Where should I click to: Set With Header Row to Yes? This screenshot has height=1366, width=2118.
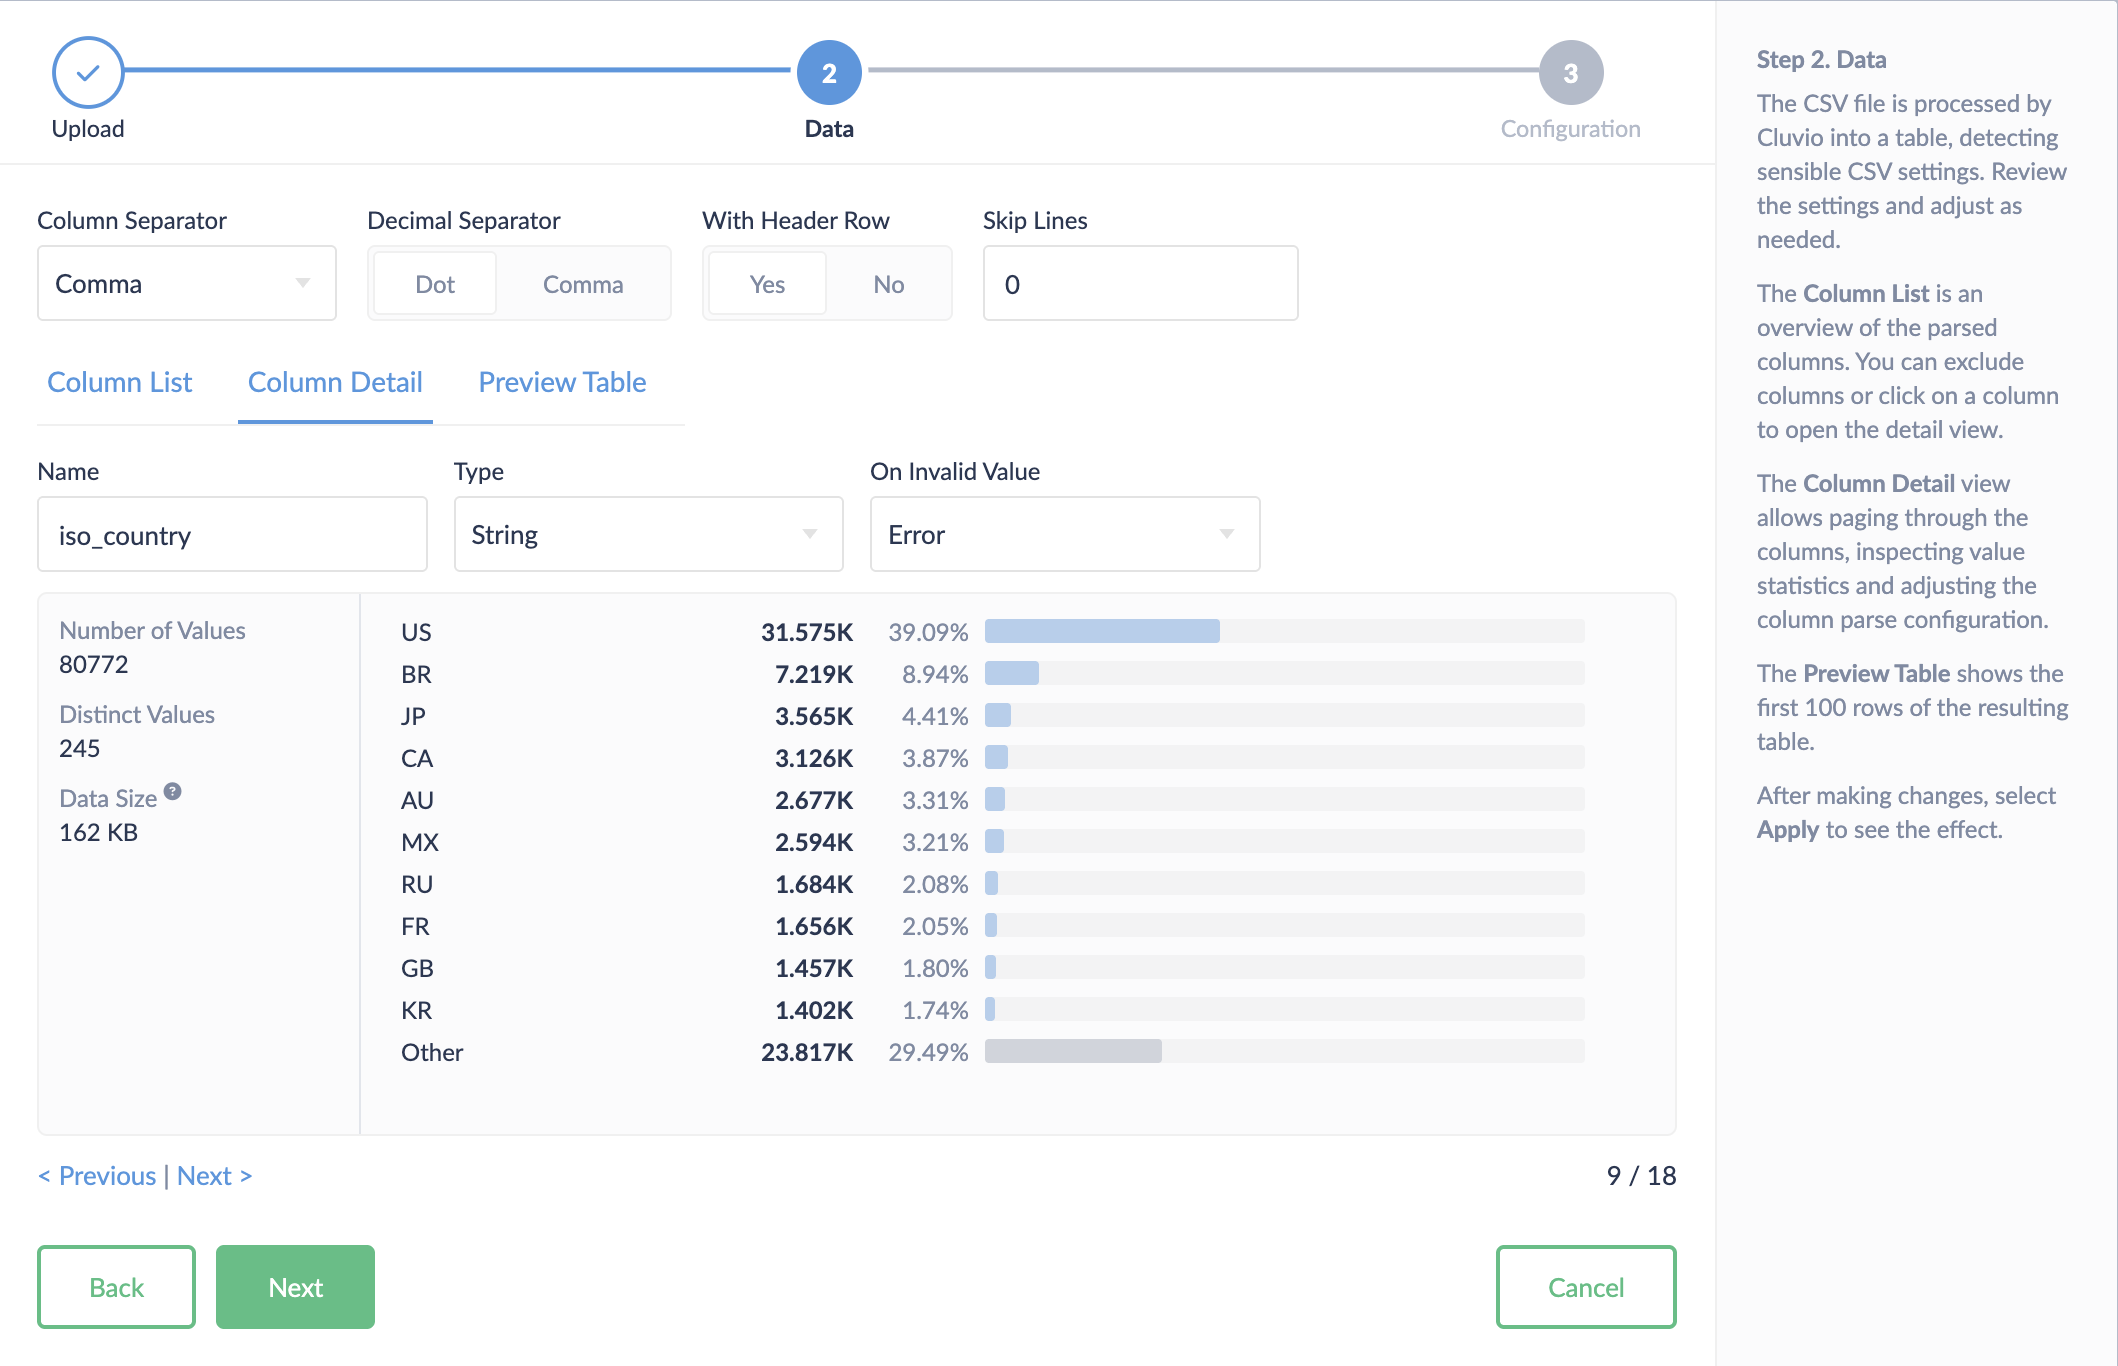point(767,285)
